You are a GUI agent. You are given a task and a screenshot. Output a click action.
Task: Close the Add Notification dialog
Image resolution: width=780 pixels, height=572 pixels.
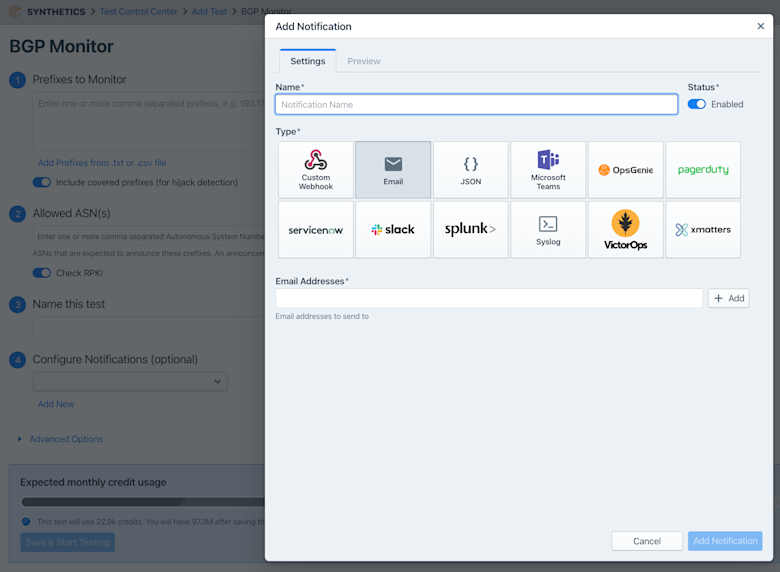click(761, 26)
